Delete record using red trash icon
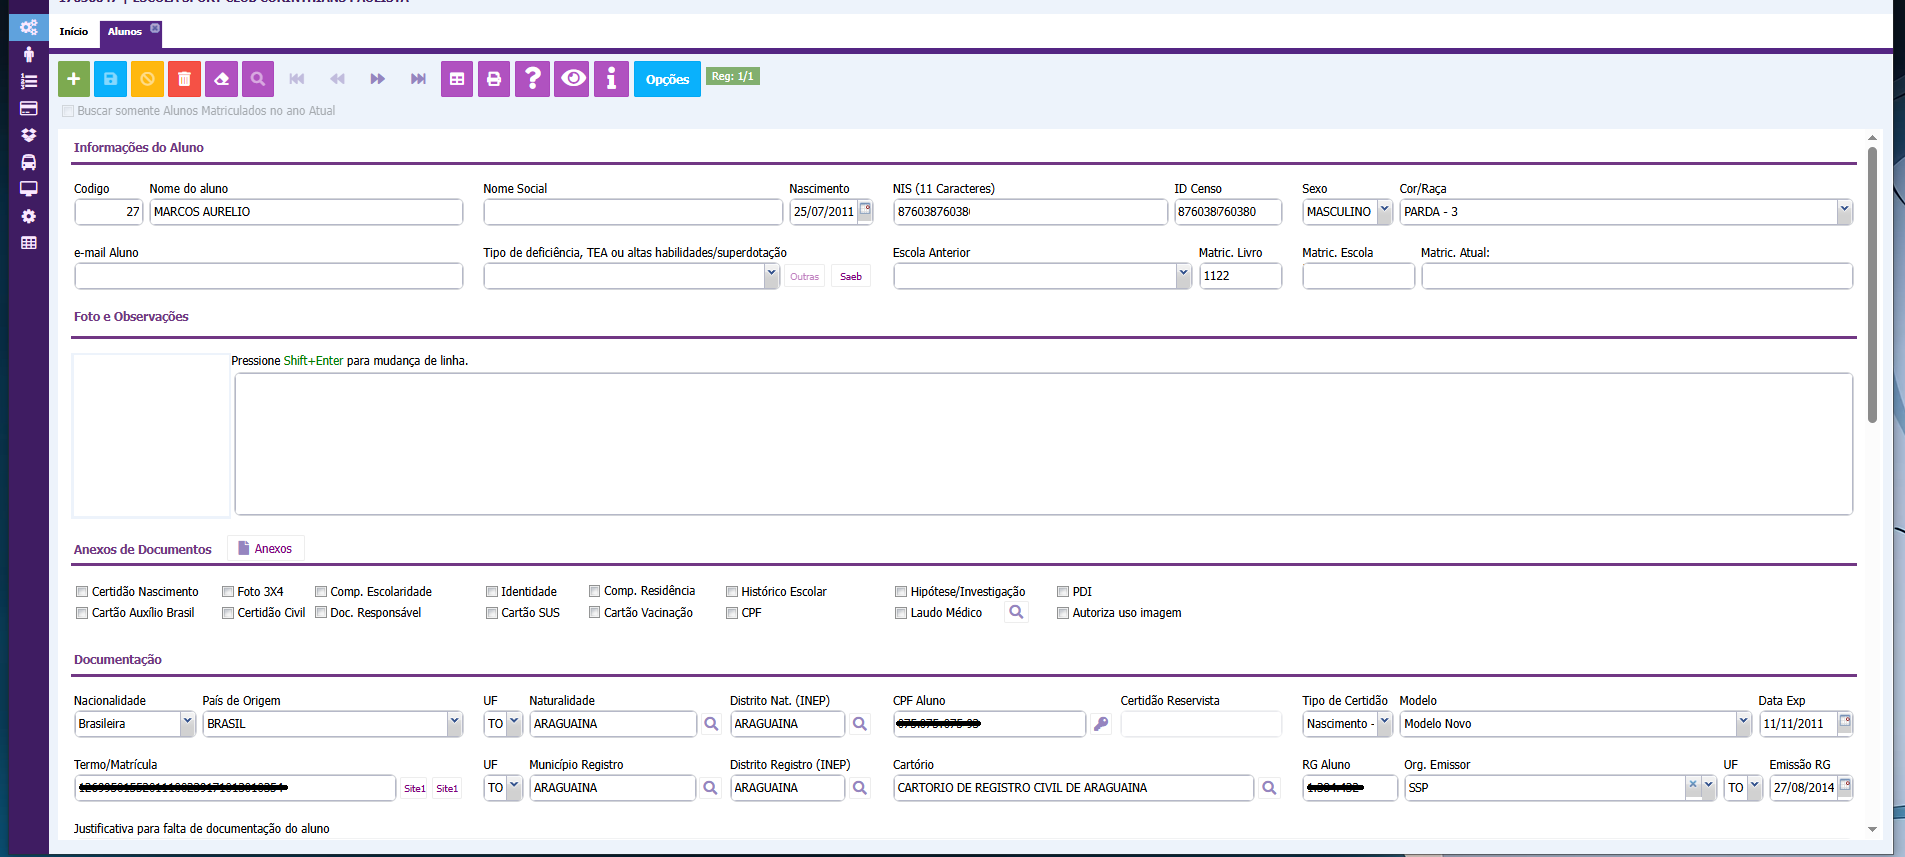Screen dimensions: 1905x857 184,79
